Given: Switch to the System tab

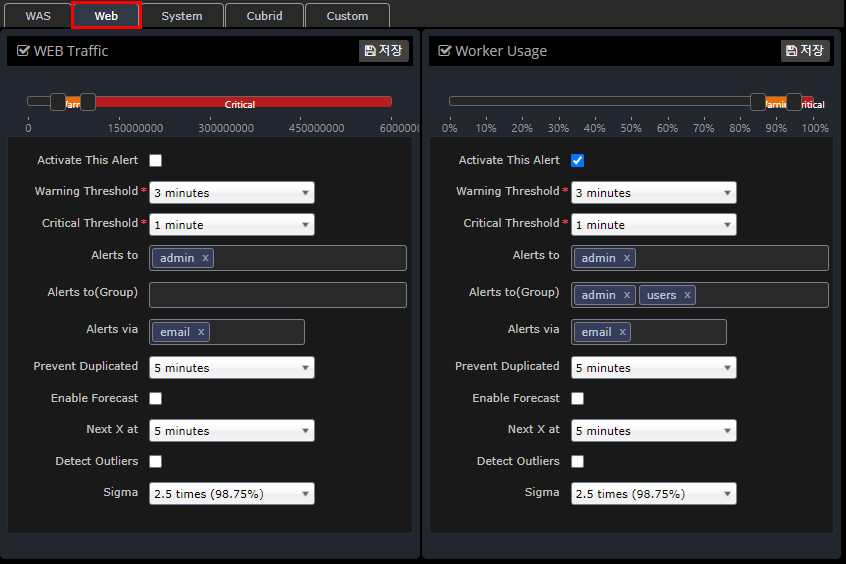Looking at the screenshot, I should 181,16.
